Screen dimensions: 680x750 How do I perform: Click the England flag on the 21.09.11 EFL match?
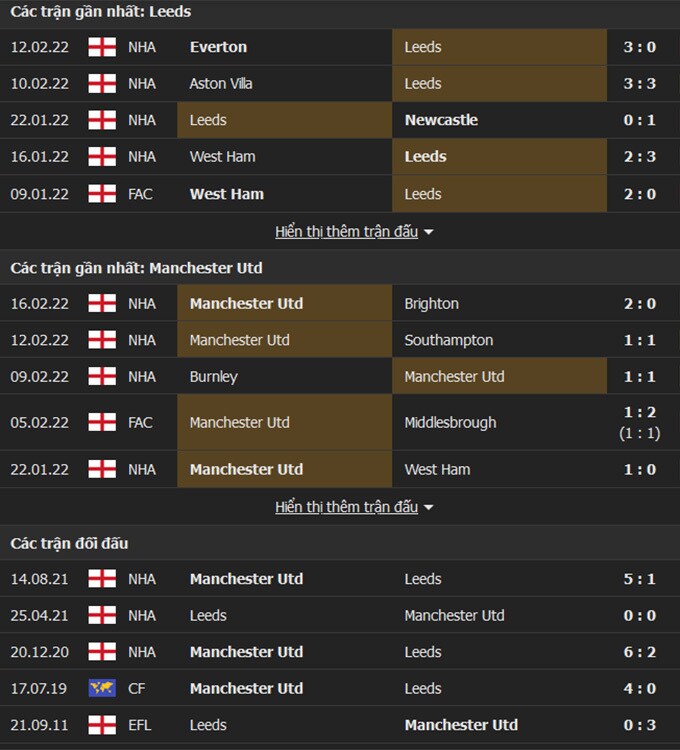102,725
